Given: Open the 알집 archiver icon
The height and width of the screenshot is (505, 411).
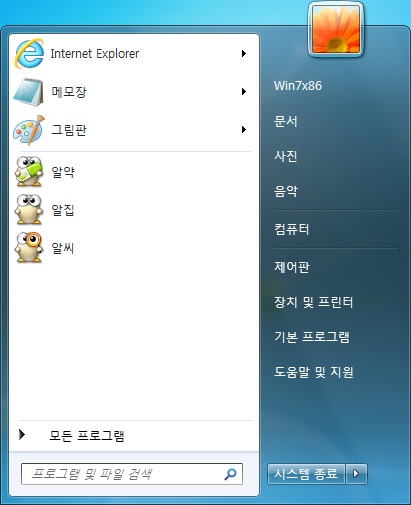Looking at the screenshot, I should [29, 209].
